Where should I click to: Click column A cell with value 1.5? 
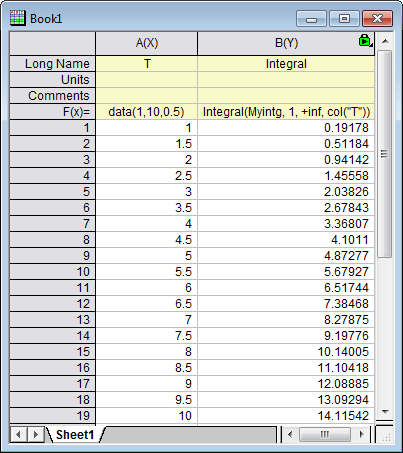(147, 144)
